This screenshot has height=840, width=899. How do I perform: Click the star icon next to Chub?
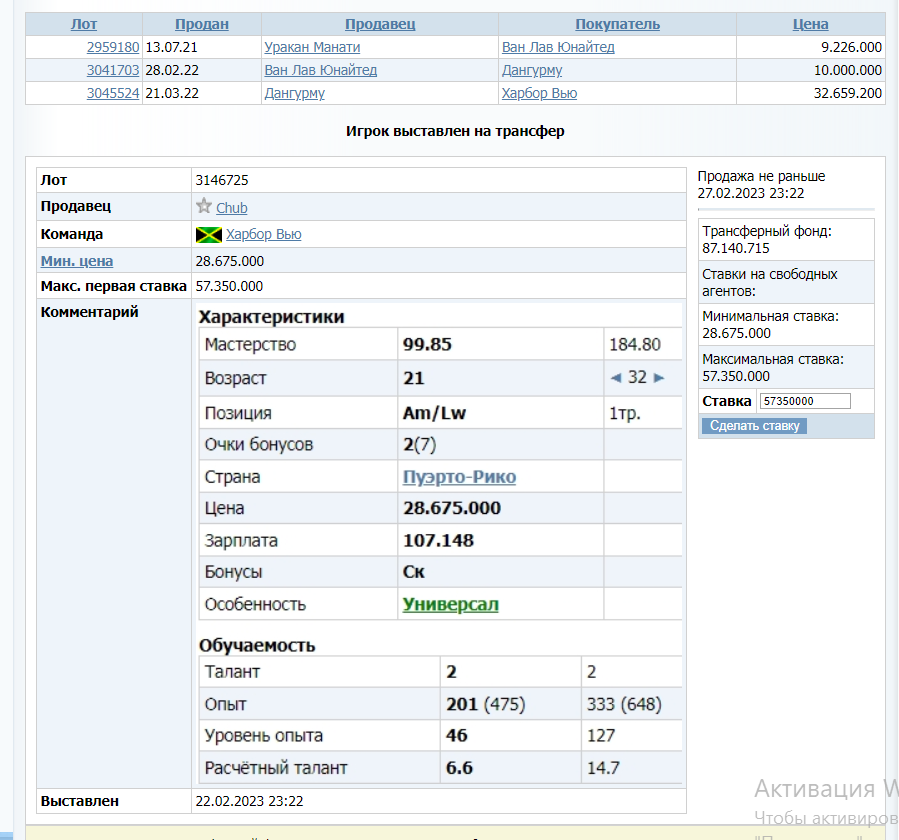[204, 206]
